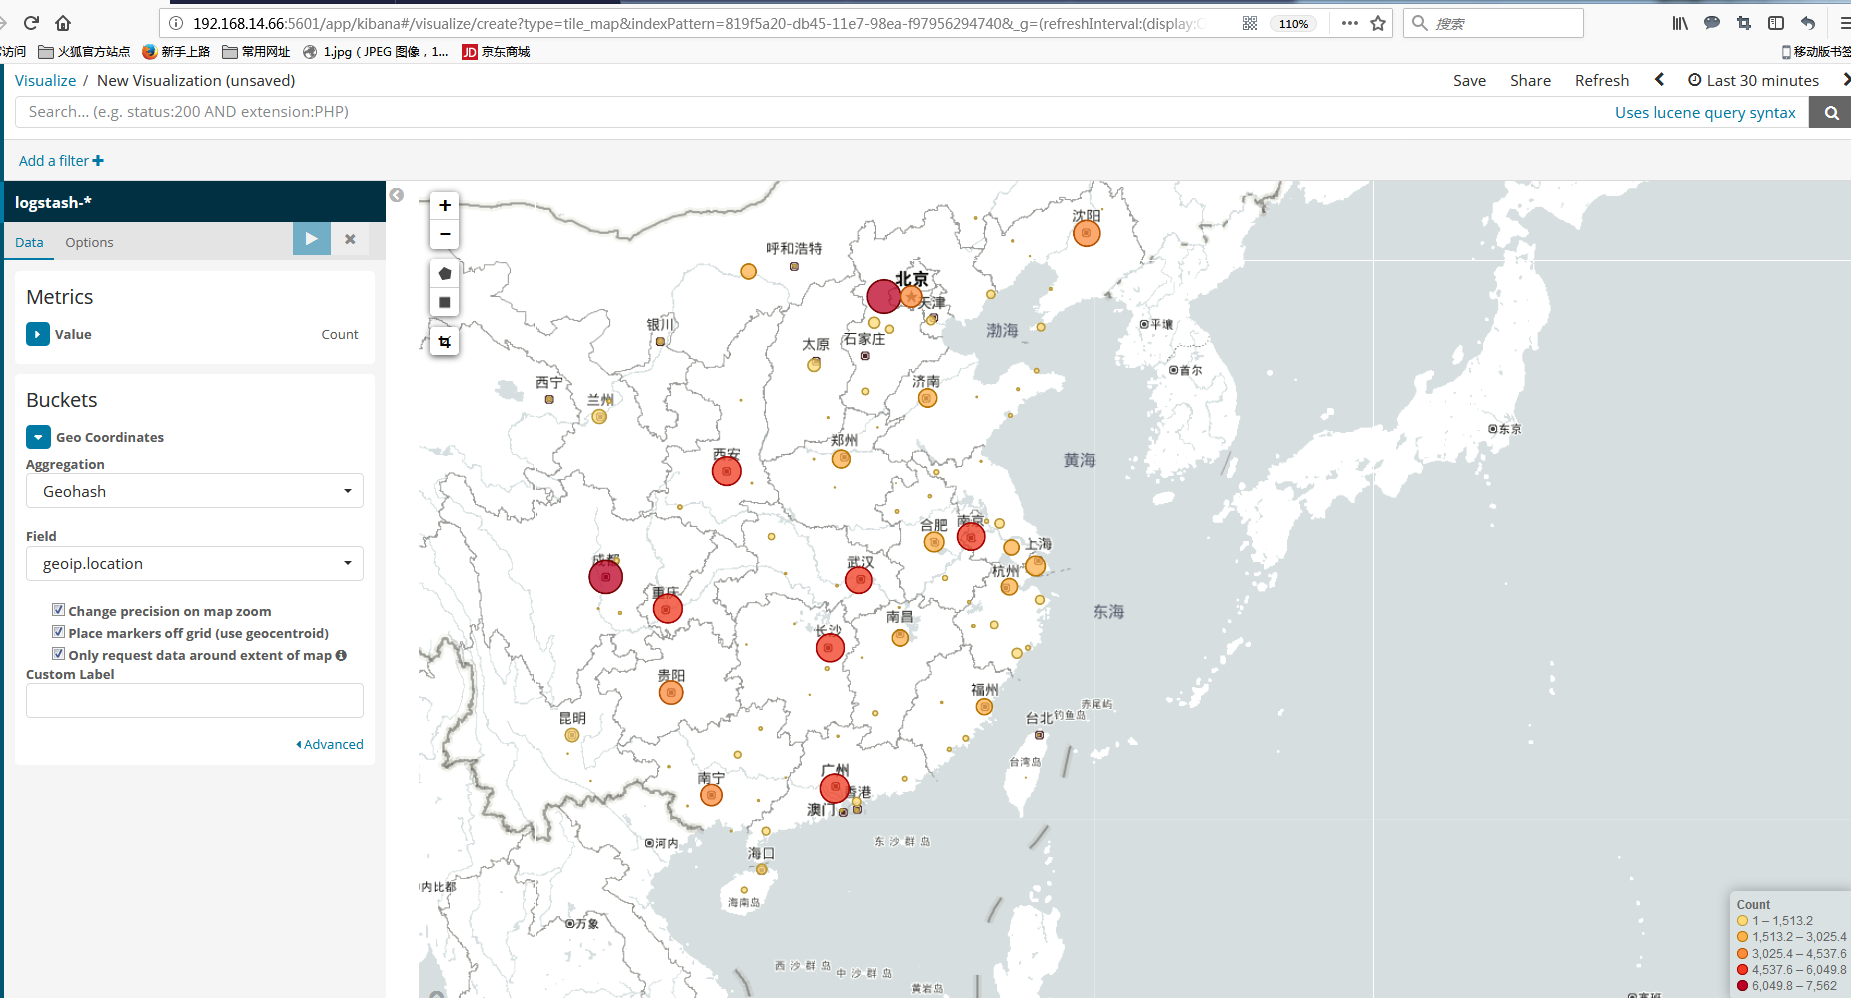The width and height of the screenshot is (1851, 998).
Task: Select the draw polygon tool on map
Action: 445,273
